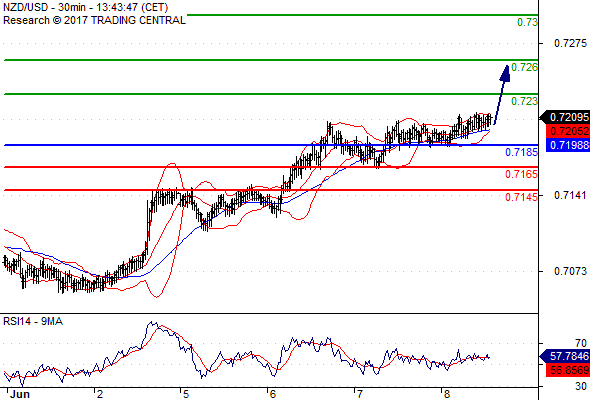Click the date marker 8 on time axis

(446, 394)
